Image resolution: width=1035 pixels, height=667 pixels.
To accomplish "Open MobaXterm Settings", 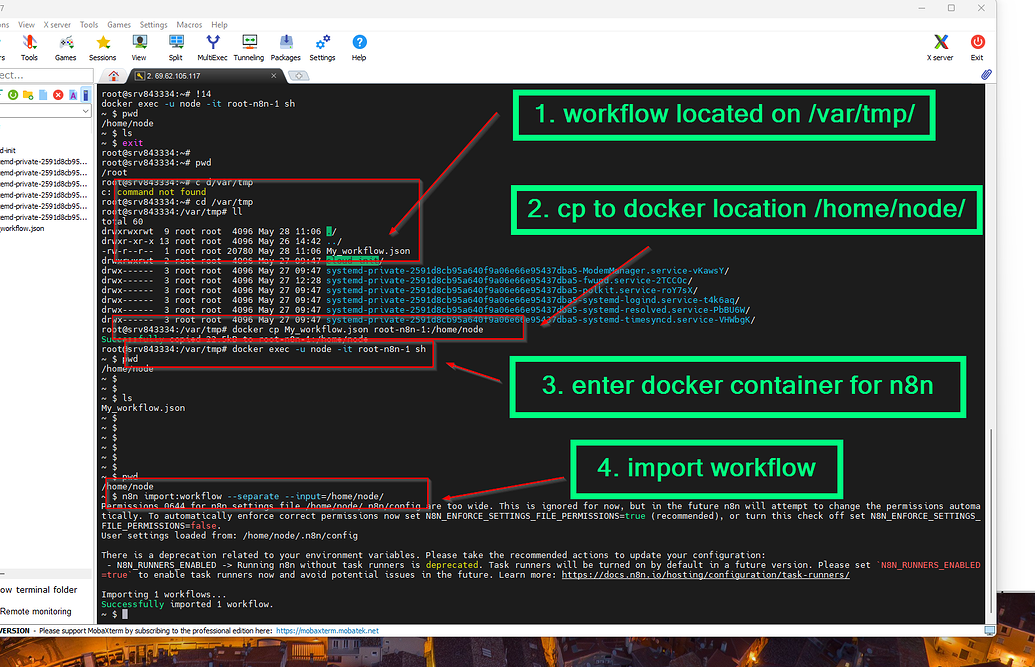I will click(x=321, y=45).
